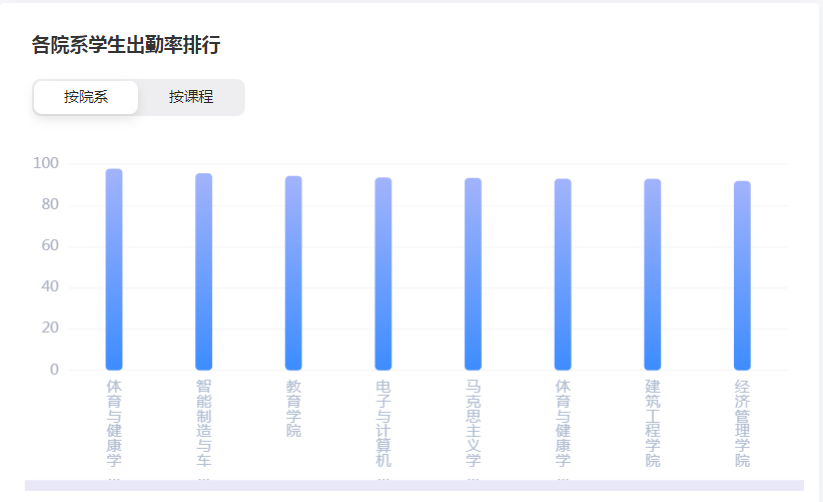Click the chart's horizontal scrollbar
Viewport: 823px width, 502px height.
[414, 485]
